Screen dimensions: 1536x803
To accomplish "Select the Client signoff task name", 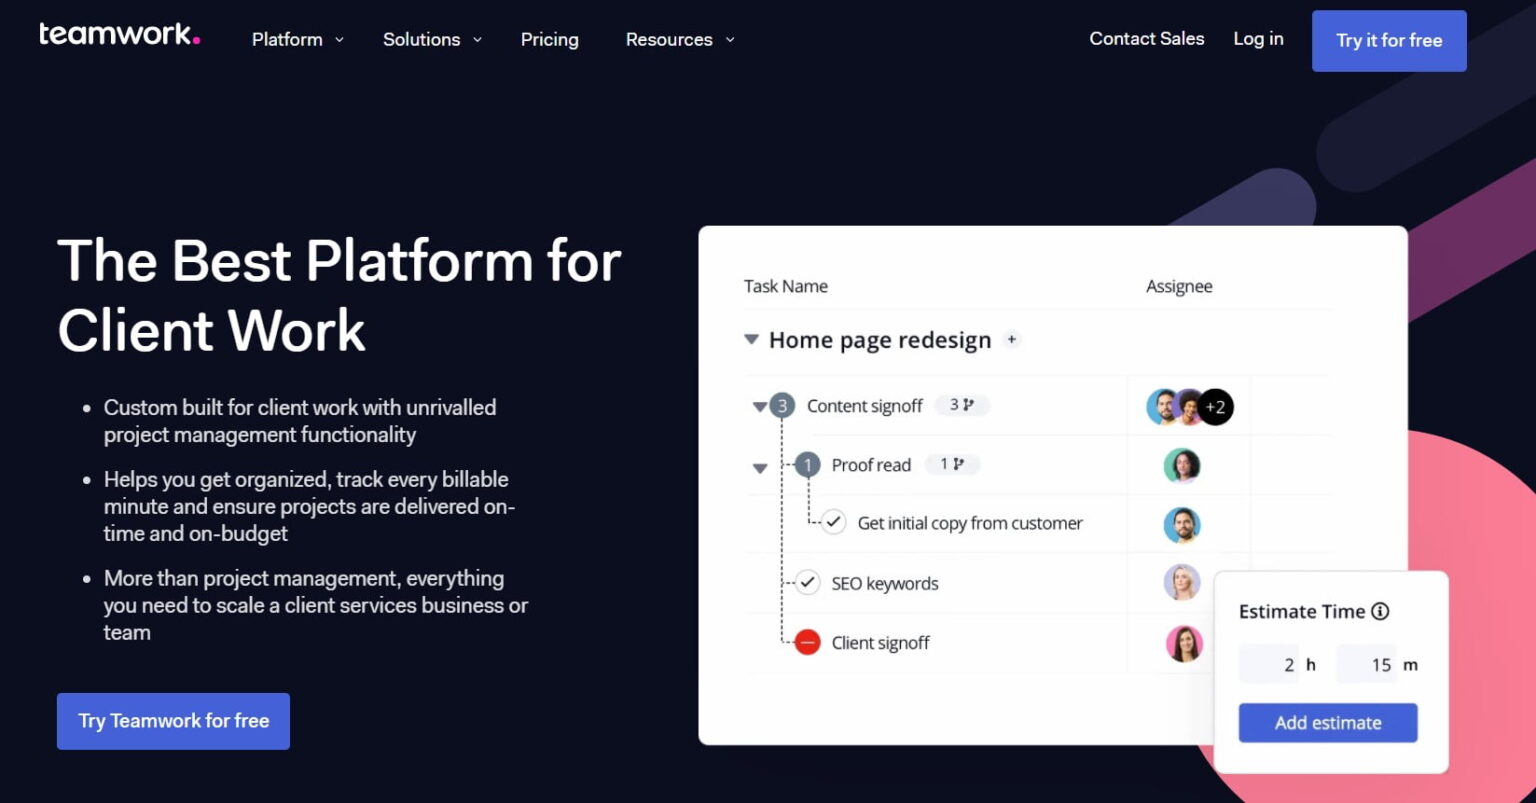I will pyautogui.click(x=881, y=643).
